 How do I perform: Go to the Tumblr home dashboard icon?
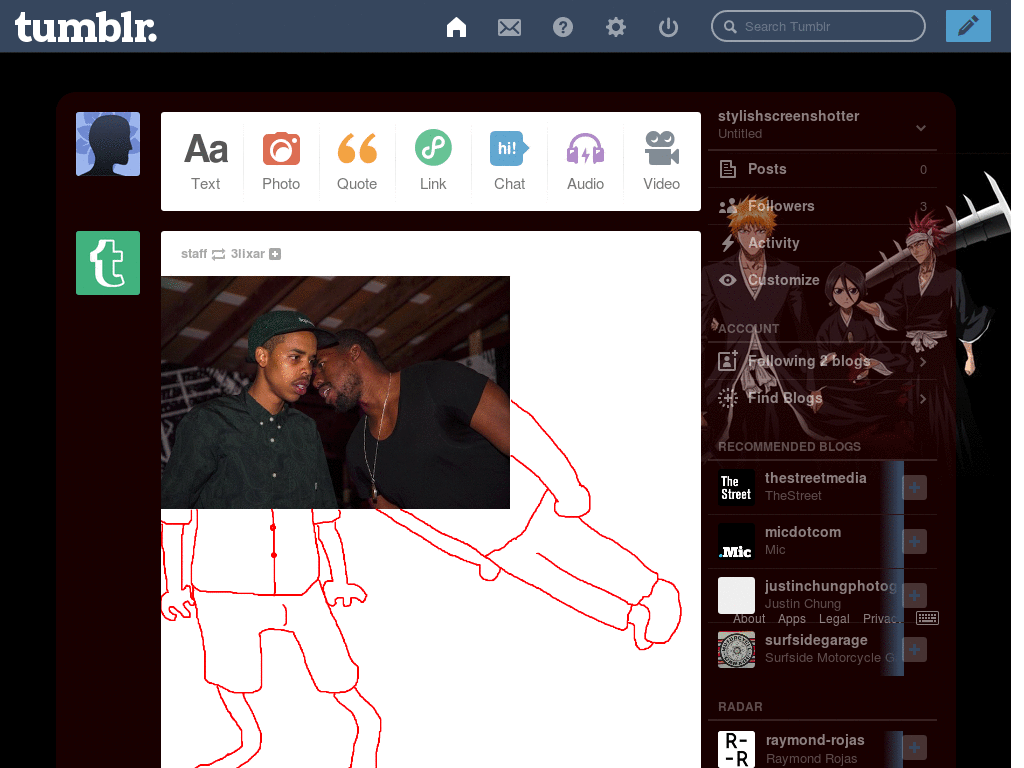coord(457,27)
